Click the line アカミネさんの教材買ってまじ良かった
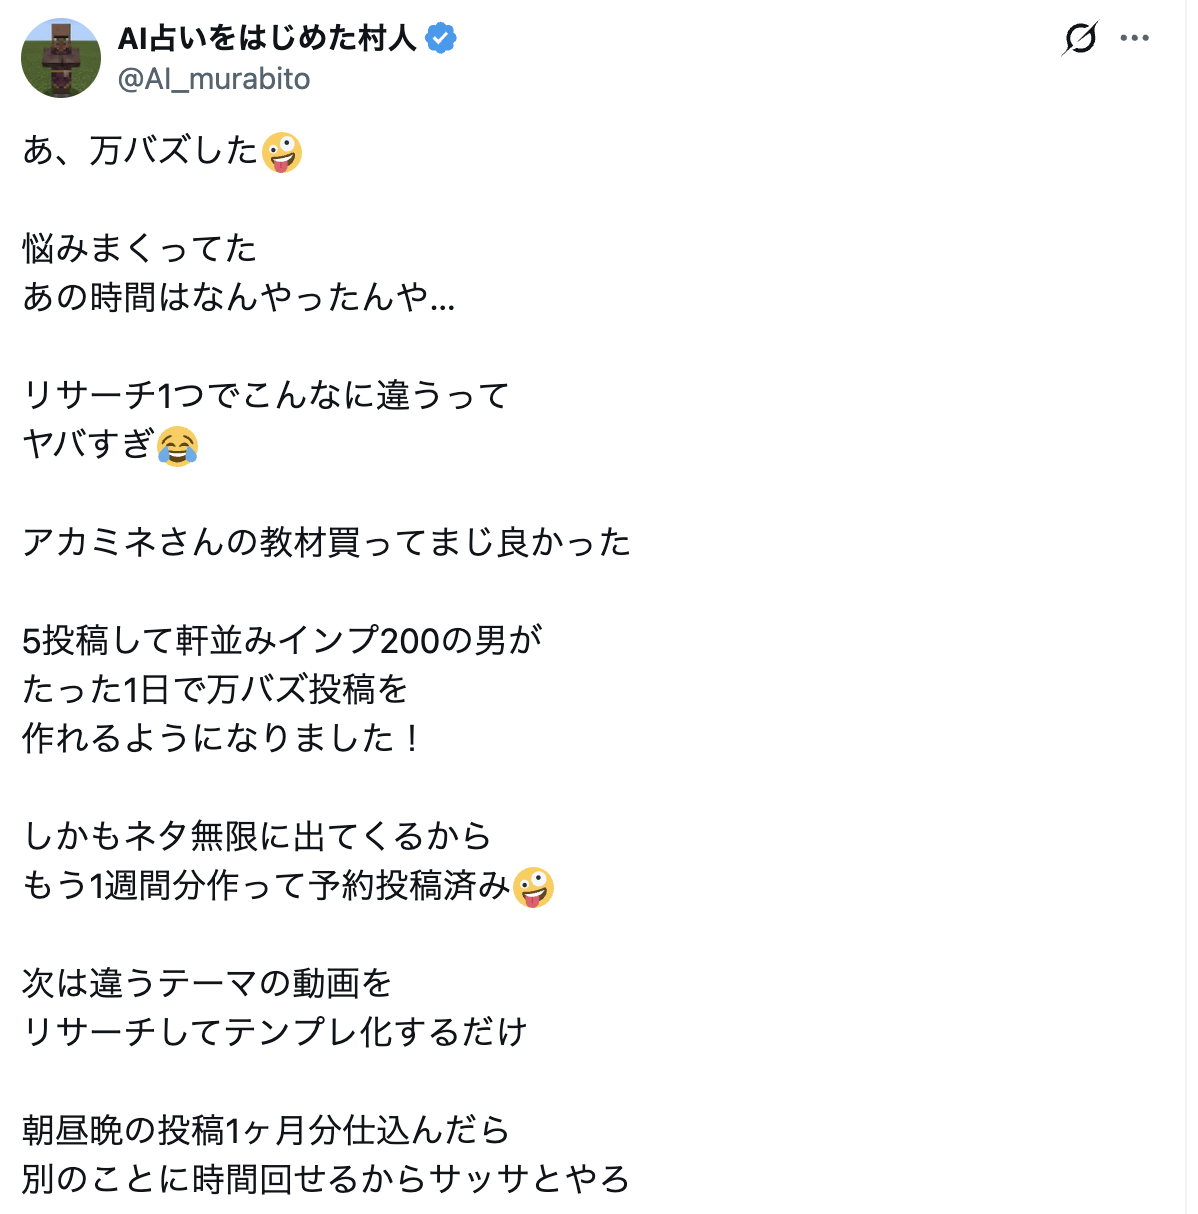 326,543
